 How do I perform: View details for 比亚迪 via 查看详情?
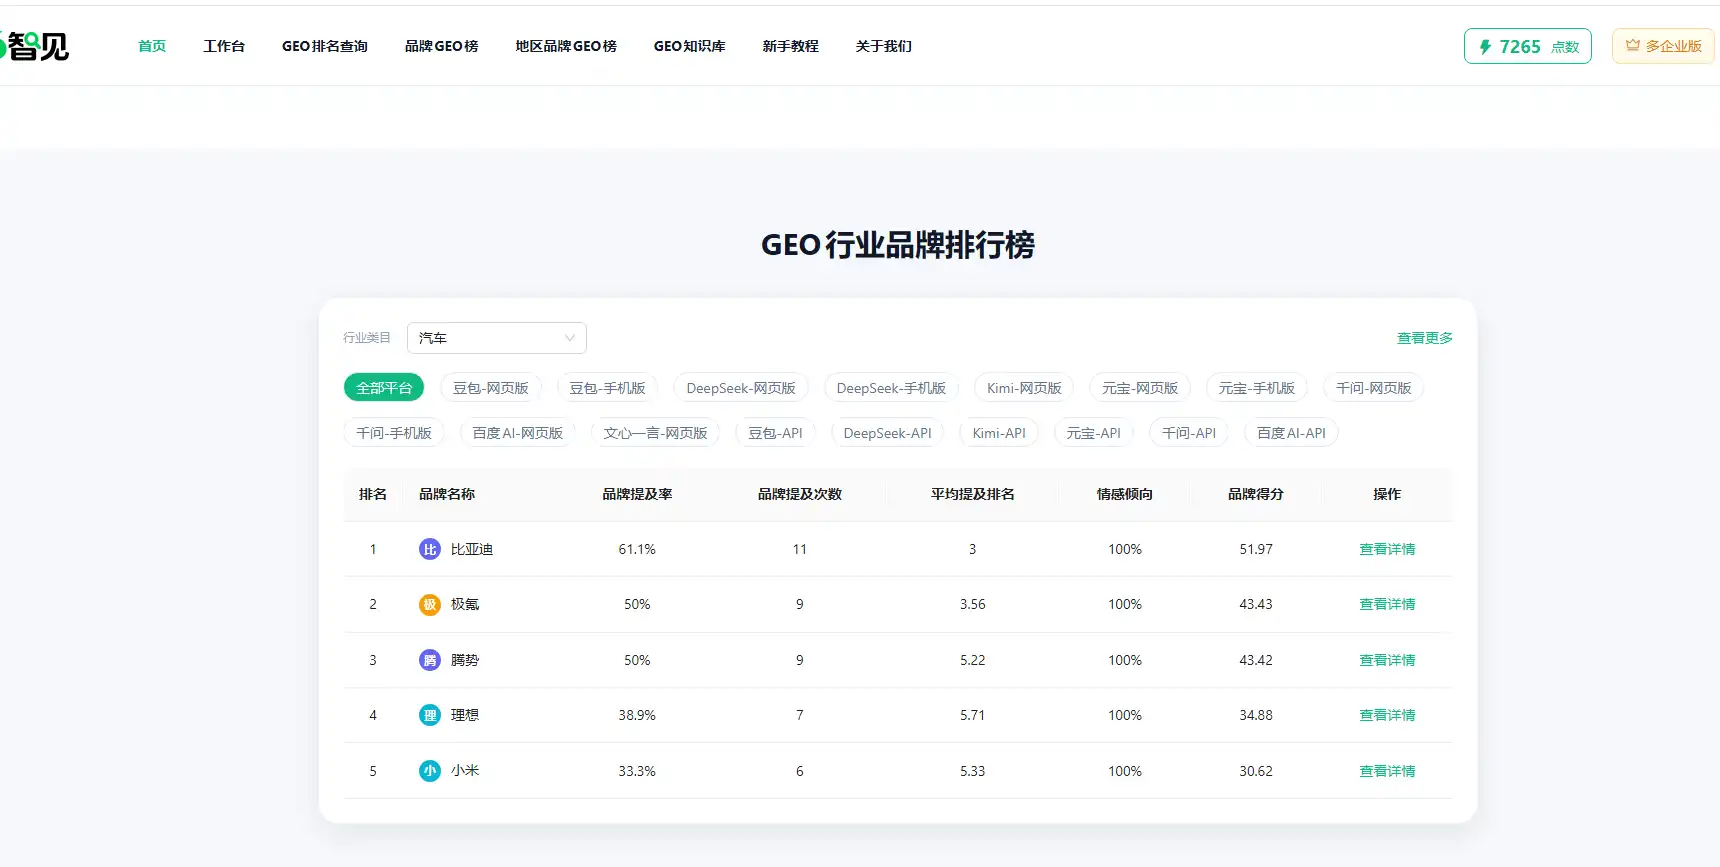[x=1387, y=549]
